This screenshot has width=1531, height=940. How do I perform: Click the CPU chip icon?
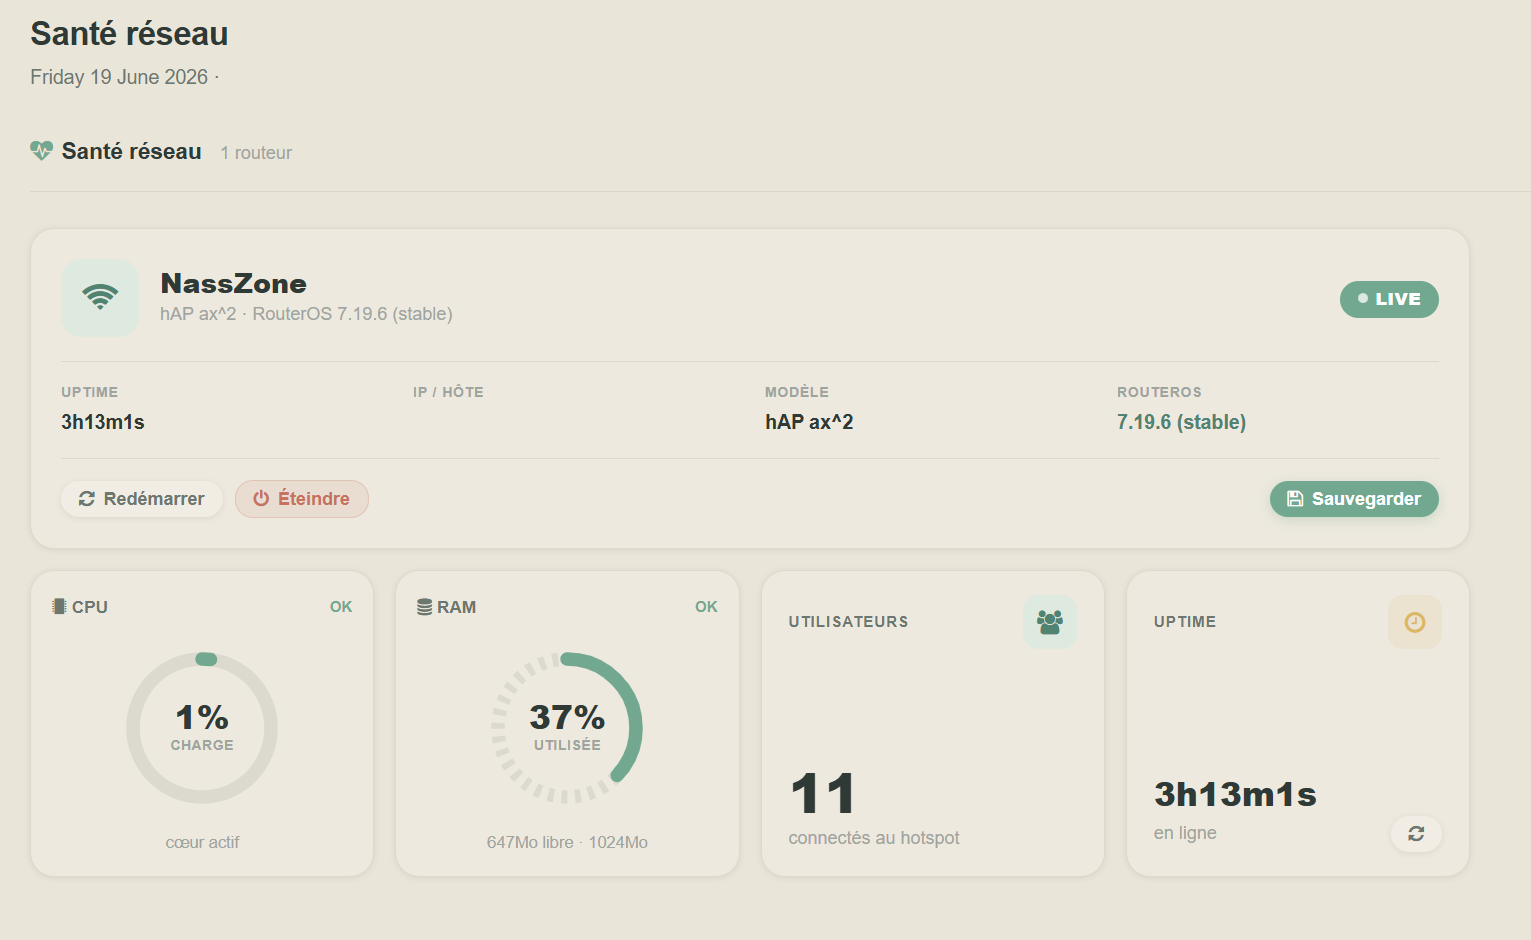pyautogui.click(x=59, y=606)
